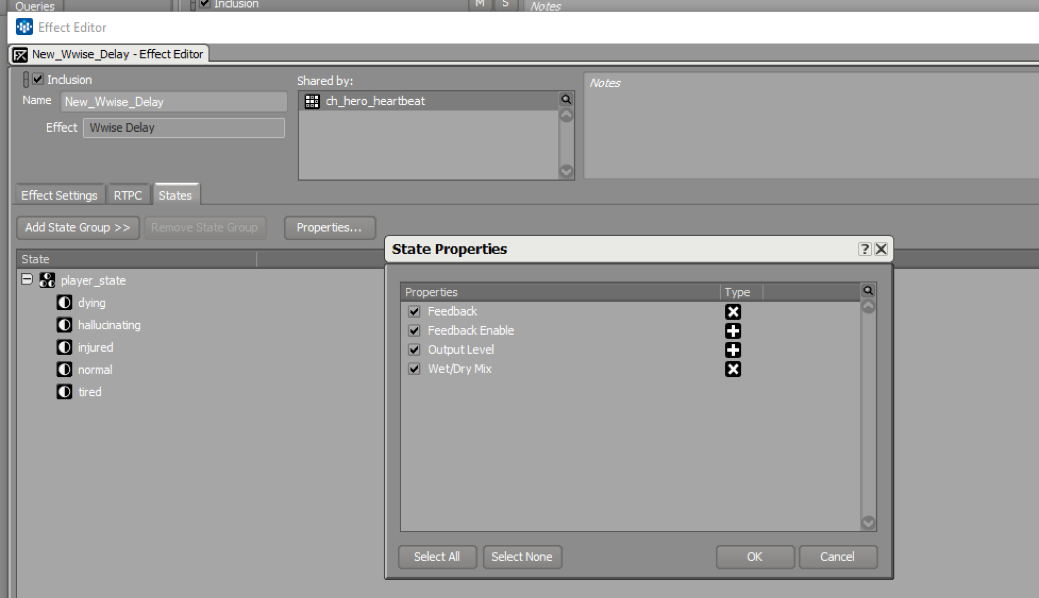Click the Properties column header

click(561, 292)
